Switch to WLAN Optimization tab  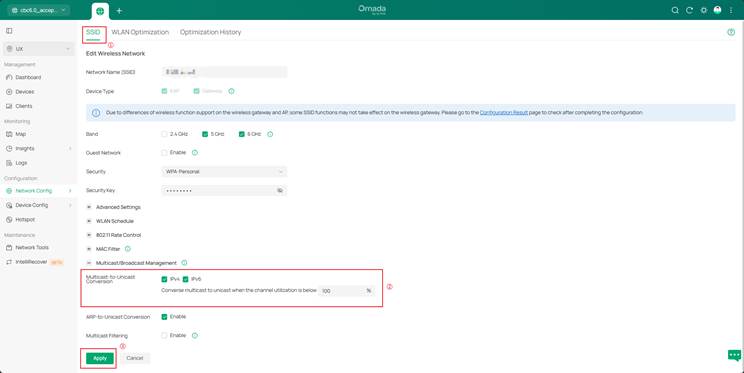[x=140, y=32]
